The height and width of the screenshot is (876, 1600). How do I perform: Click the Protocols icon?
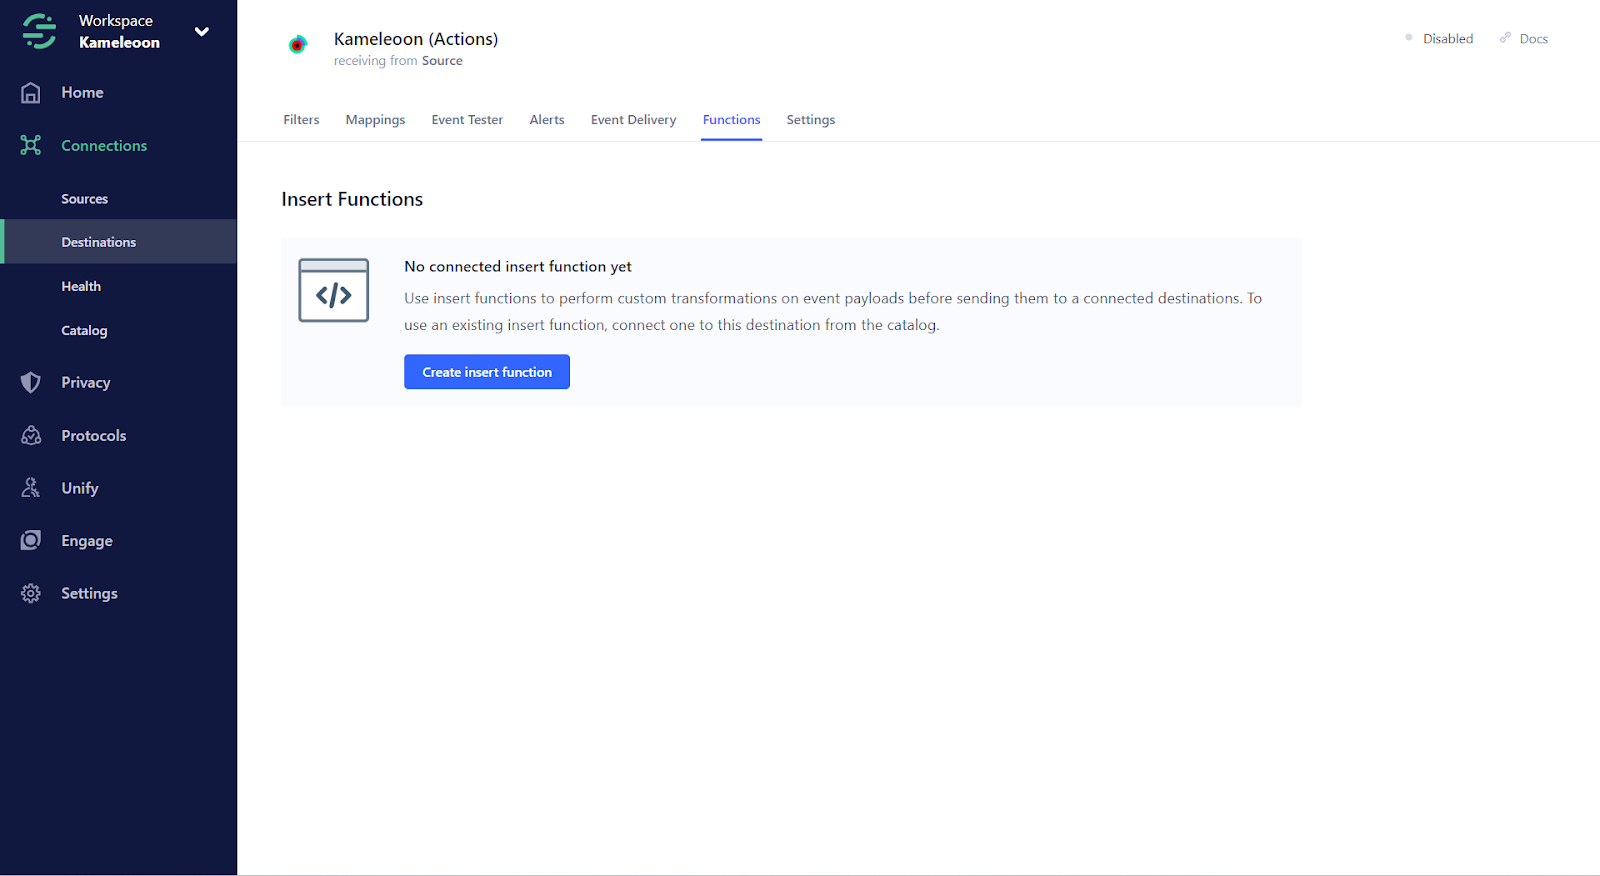(31, 435)
